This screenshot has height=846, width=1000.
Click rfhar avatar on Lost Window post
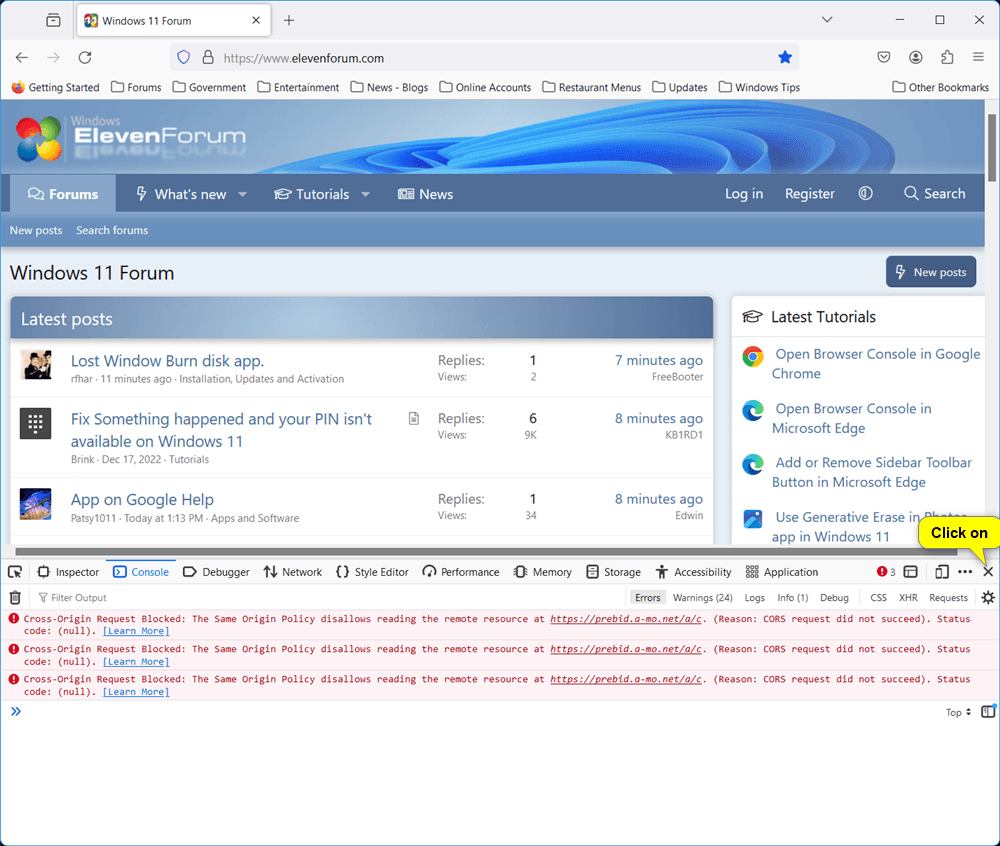tap(36, 365)
